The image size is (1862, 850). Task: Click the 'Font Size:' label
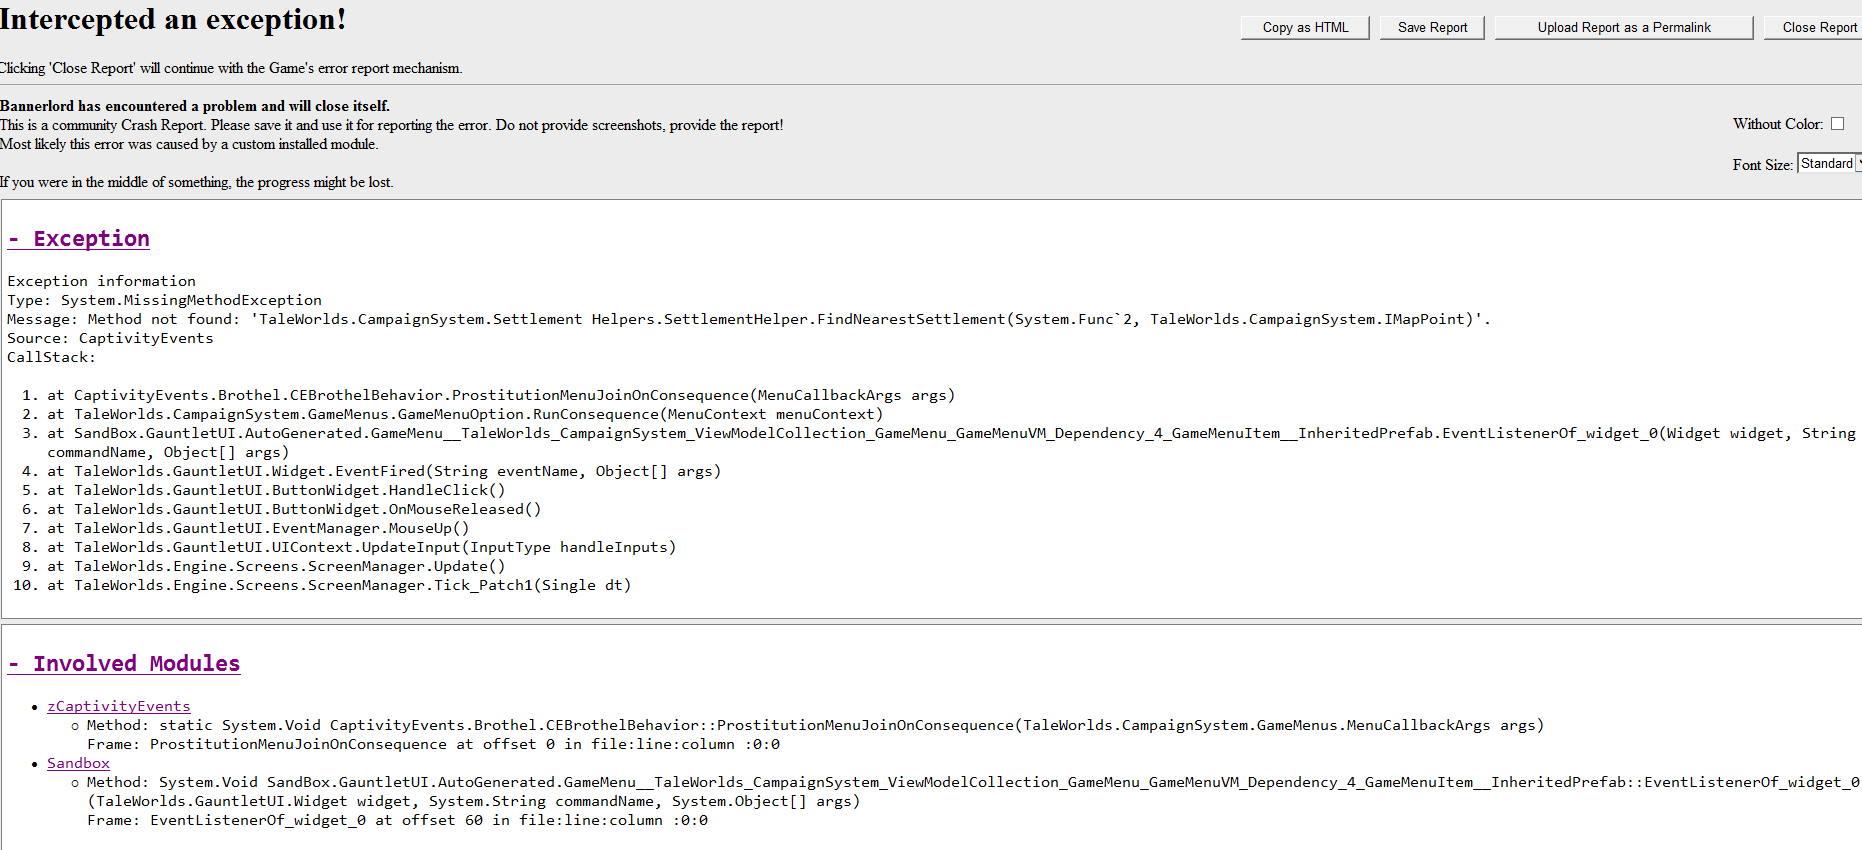pyautogui.click(x=1762, y=165)
